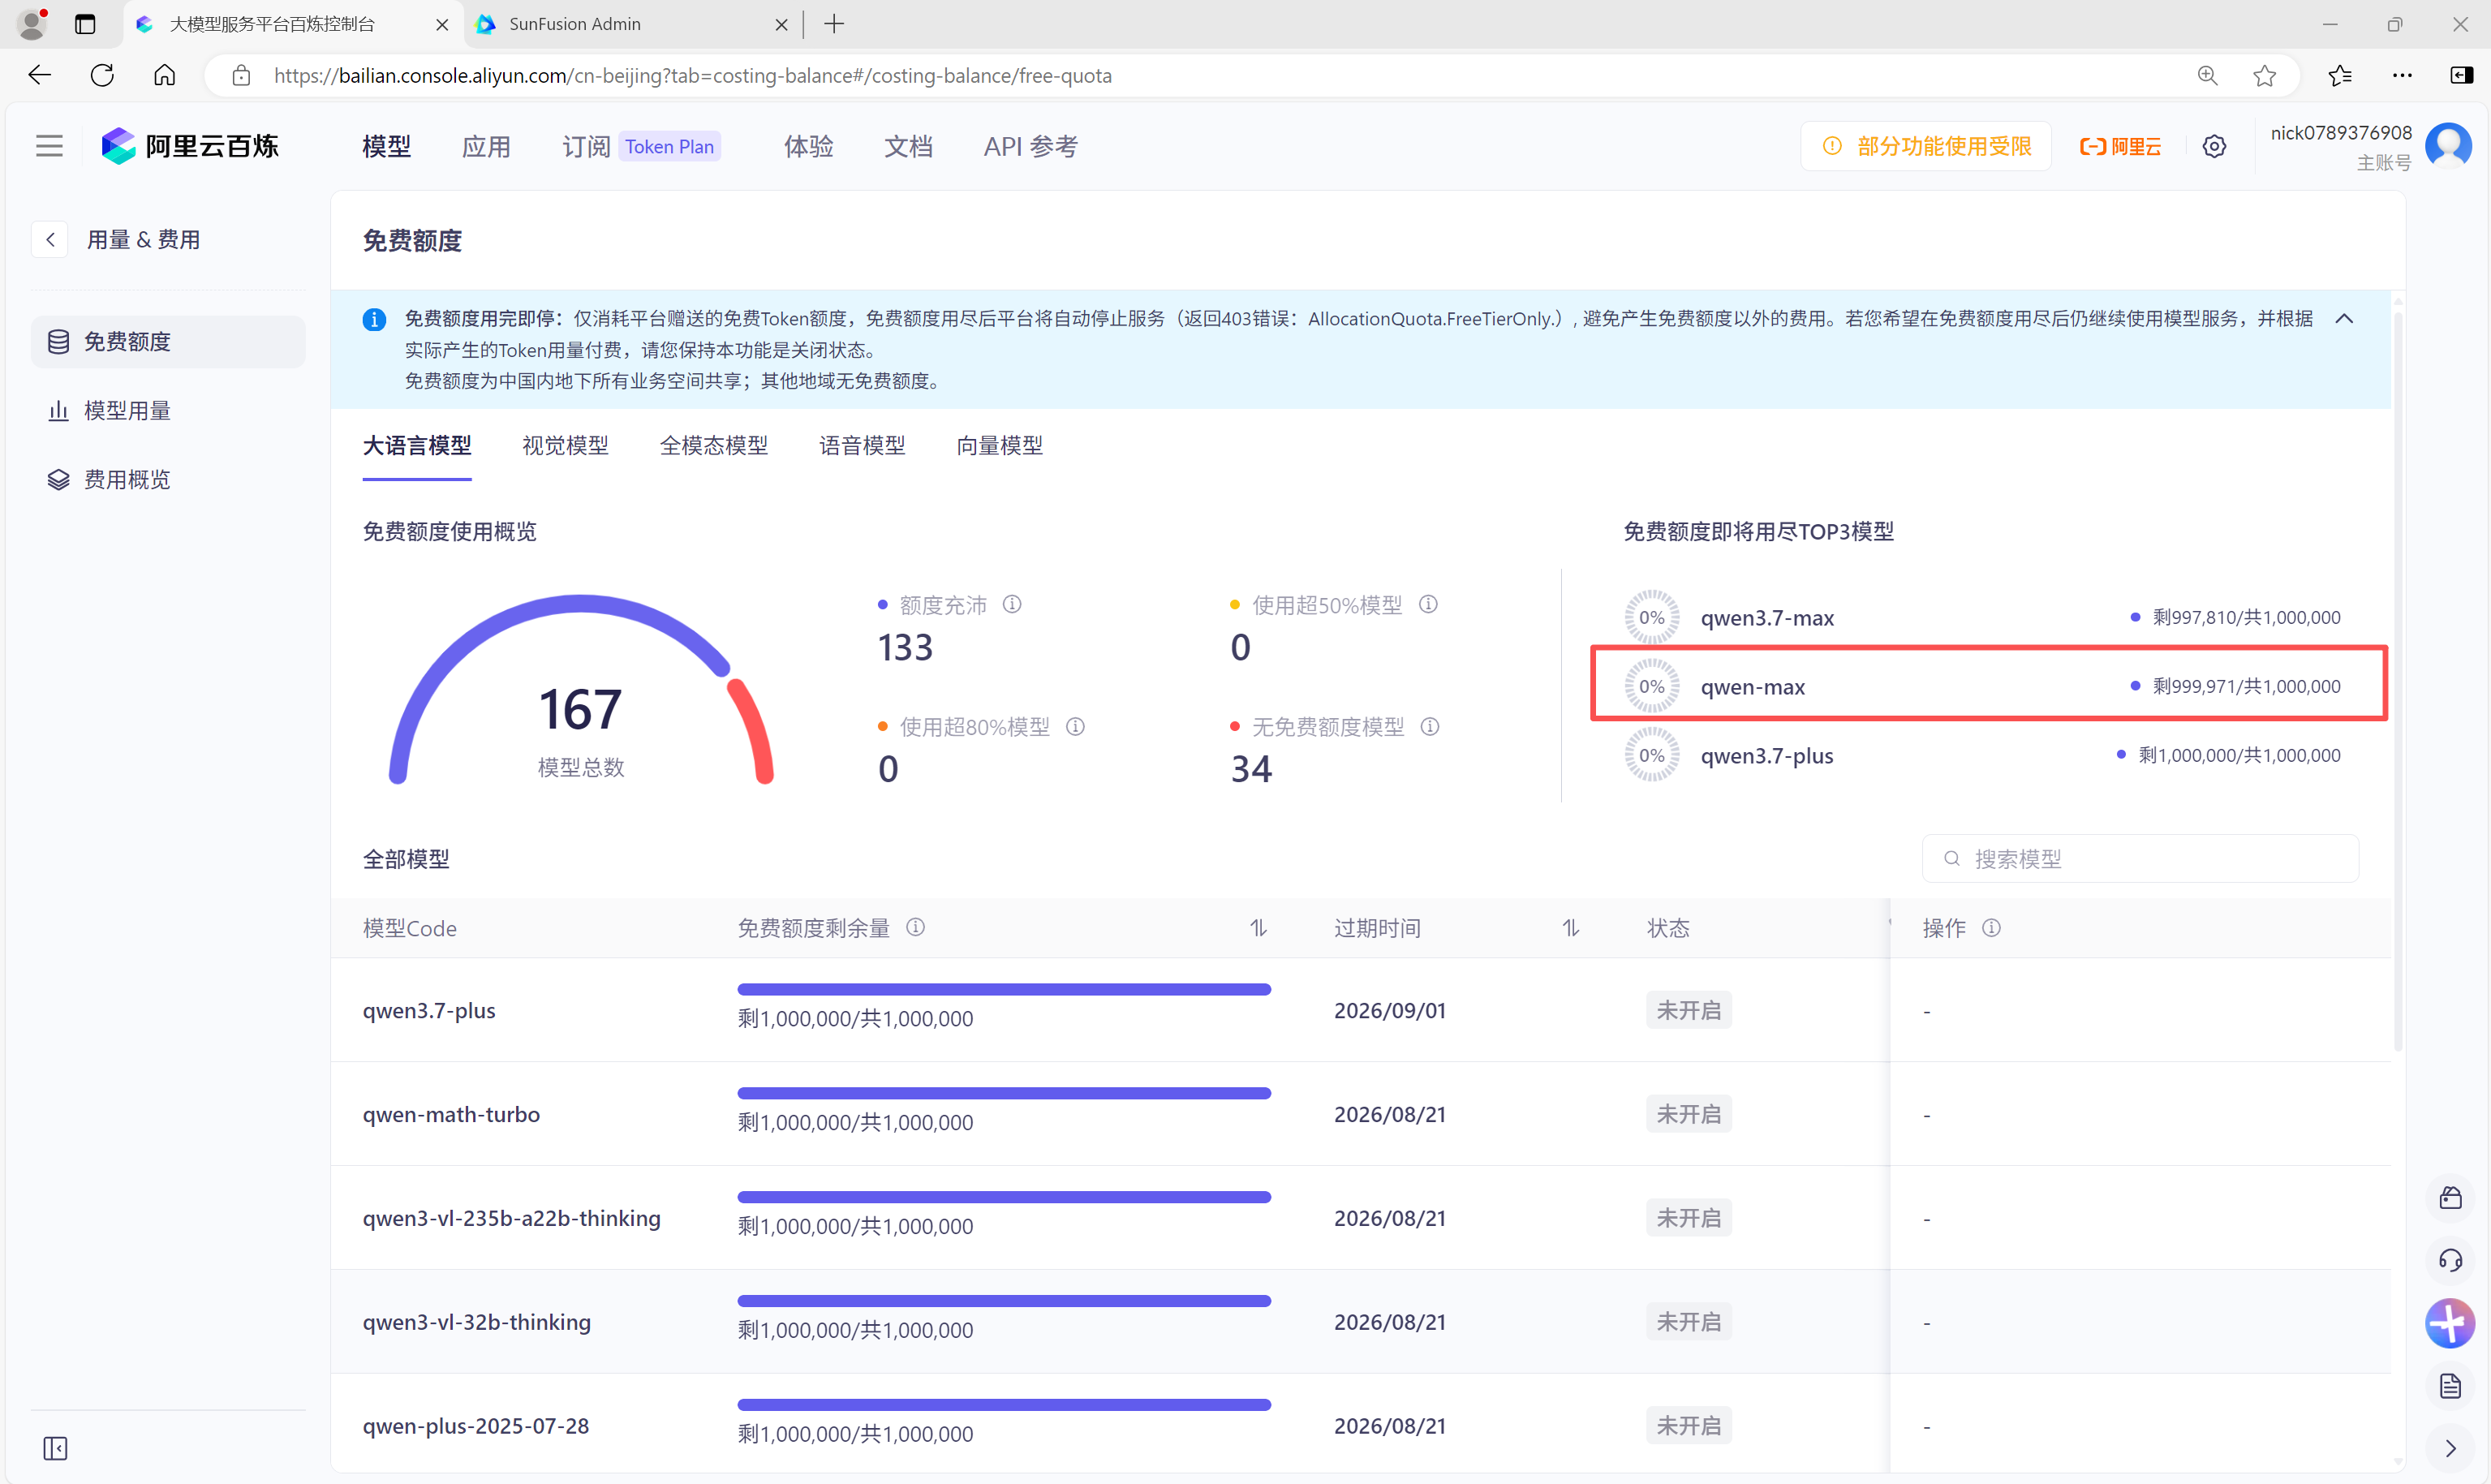Open the hamburger navigation menu
Screen dimensions: 2491x1484
(49, 146)
